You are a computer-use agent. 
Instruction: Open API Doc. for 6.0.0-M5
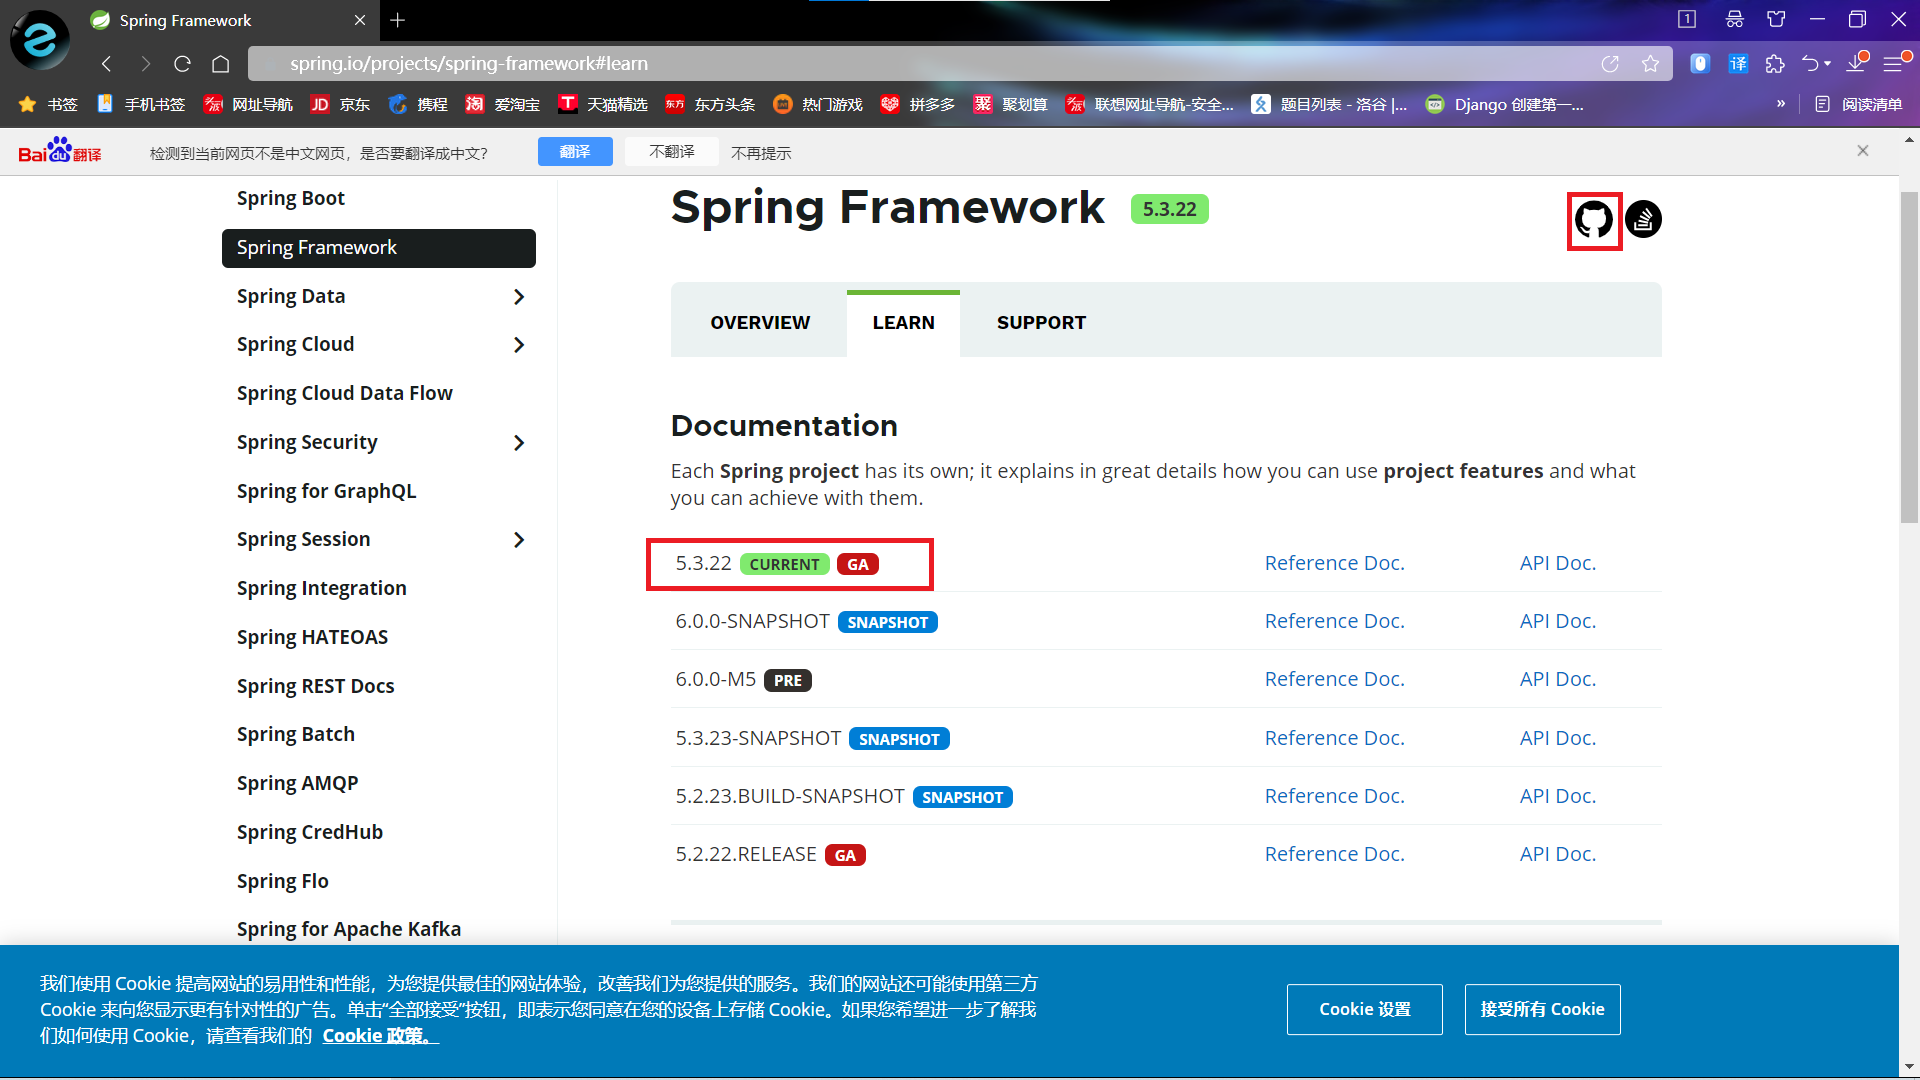1558,679
